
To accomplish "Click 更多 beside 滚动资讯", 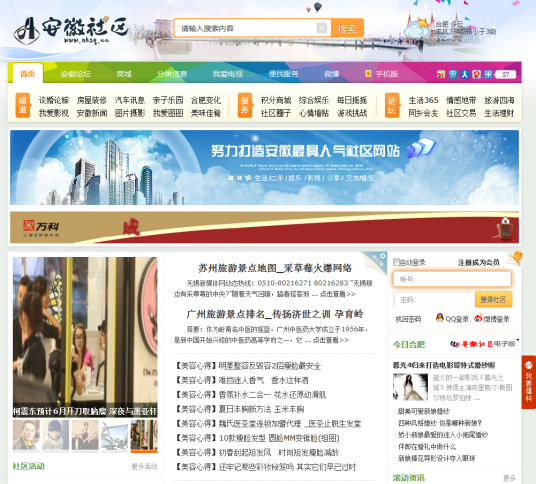I will coord(509,478).
